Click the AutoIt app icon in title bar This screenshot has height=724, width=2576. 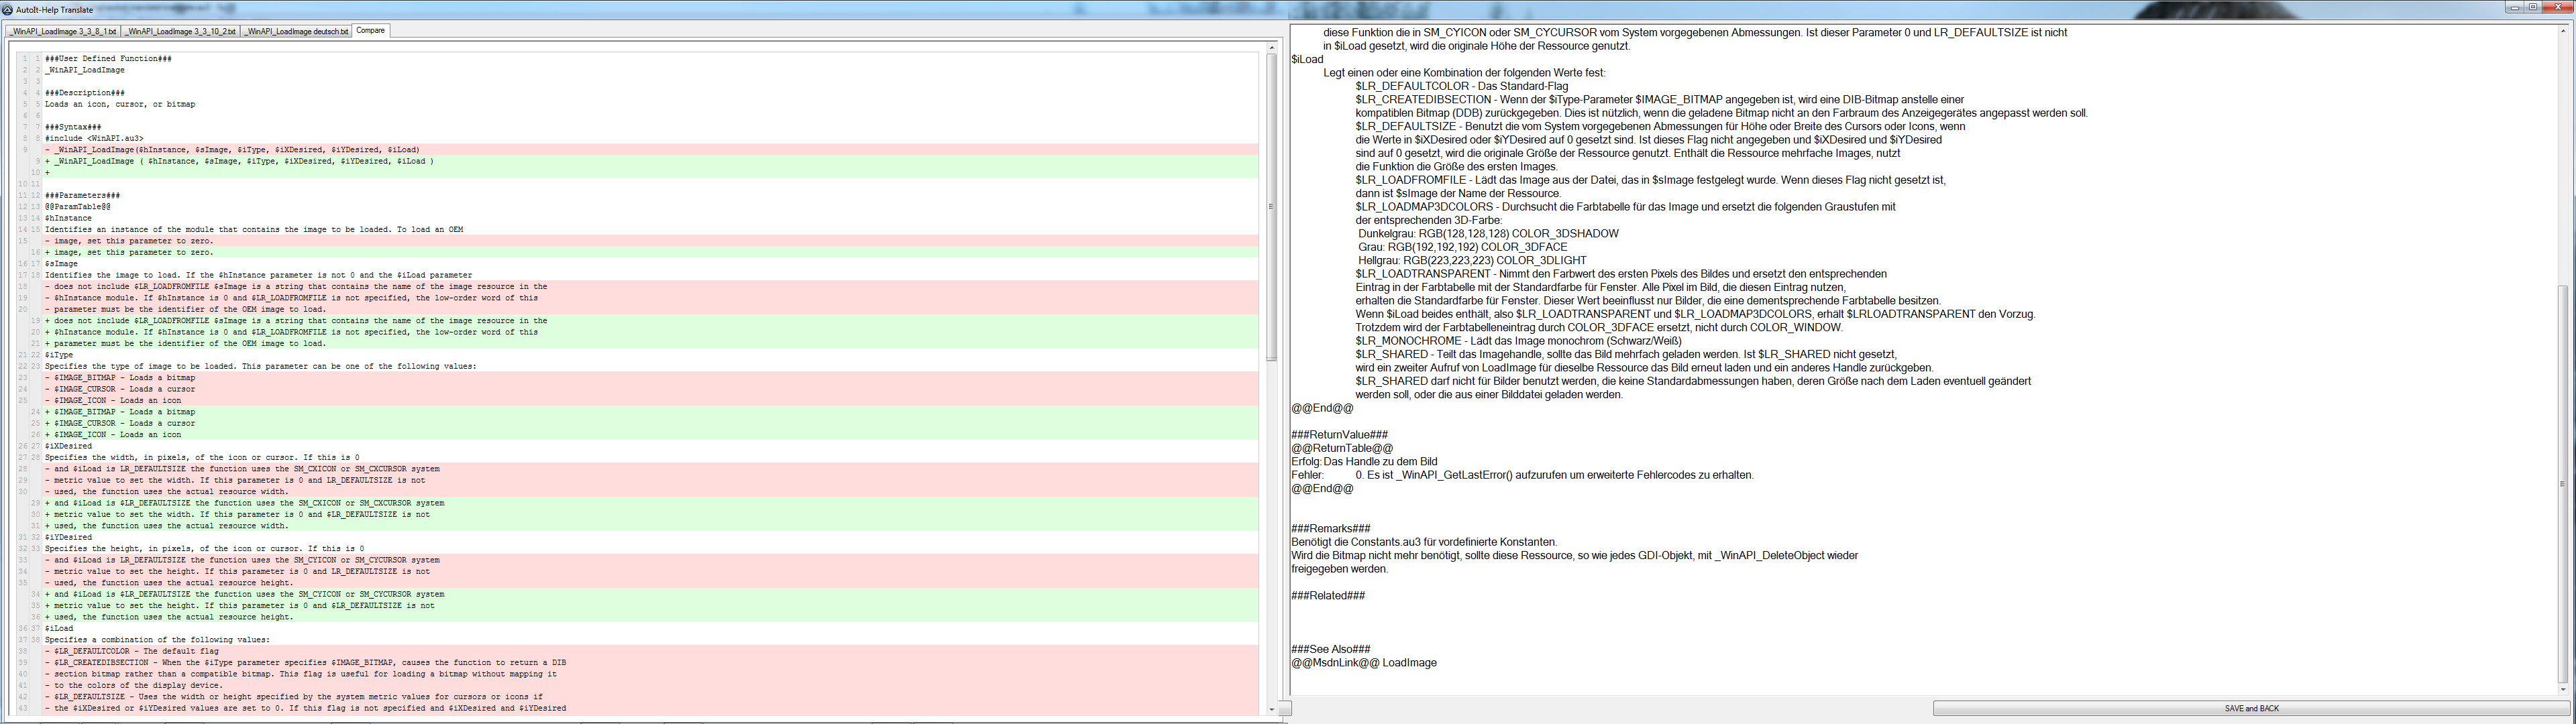pyautogui.click(x=8, y=10)
